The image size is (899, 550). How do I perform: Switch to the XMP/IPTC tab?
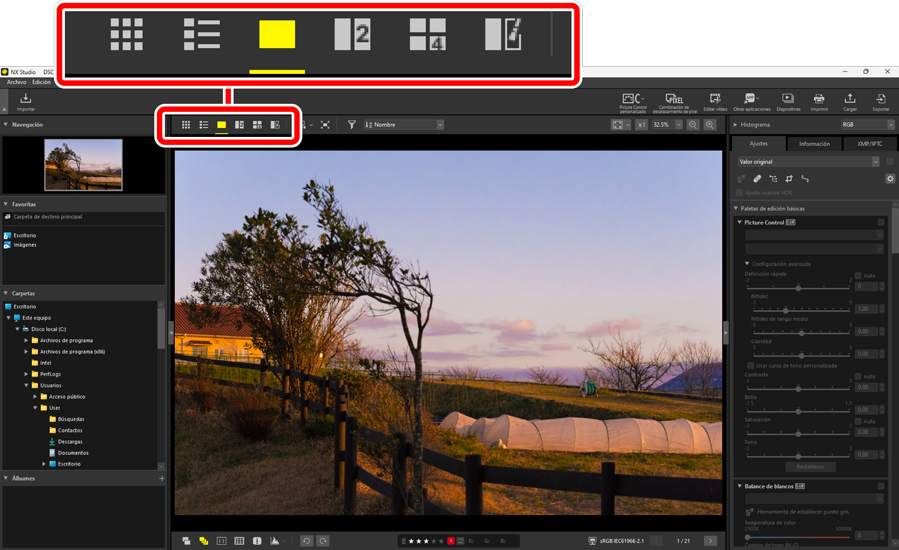pos(869,143)
